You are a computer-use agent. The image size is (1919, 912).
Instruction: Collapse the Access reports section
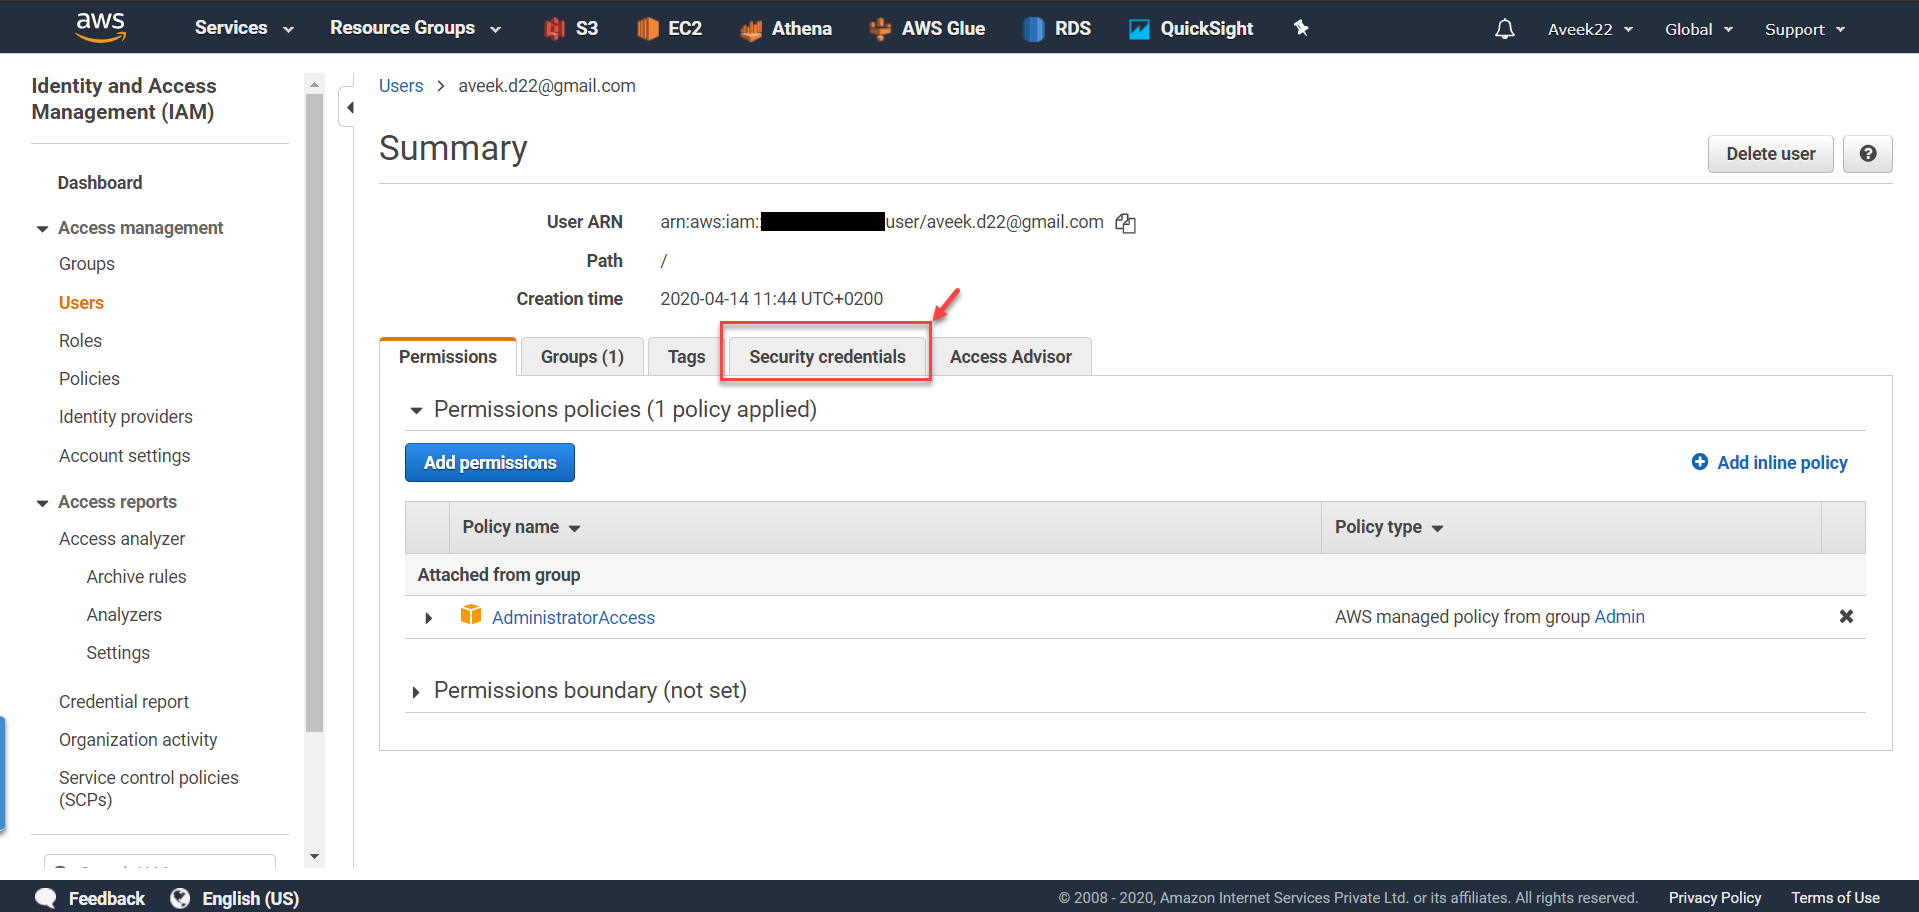tap(42, 503)
